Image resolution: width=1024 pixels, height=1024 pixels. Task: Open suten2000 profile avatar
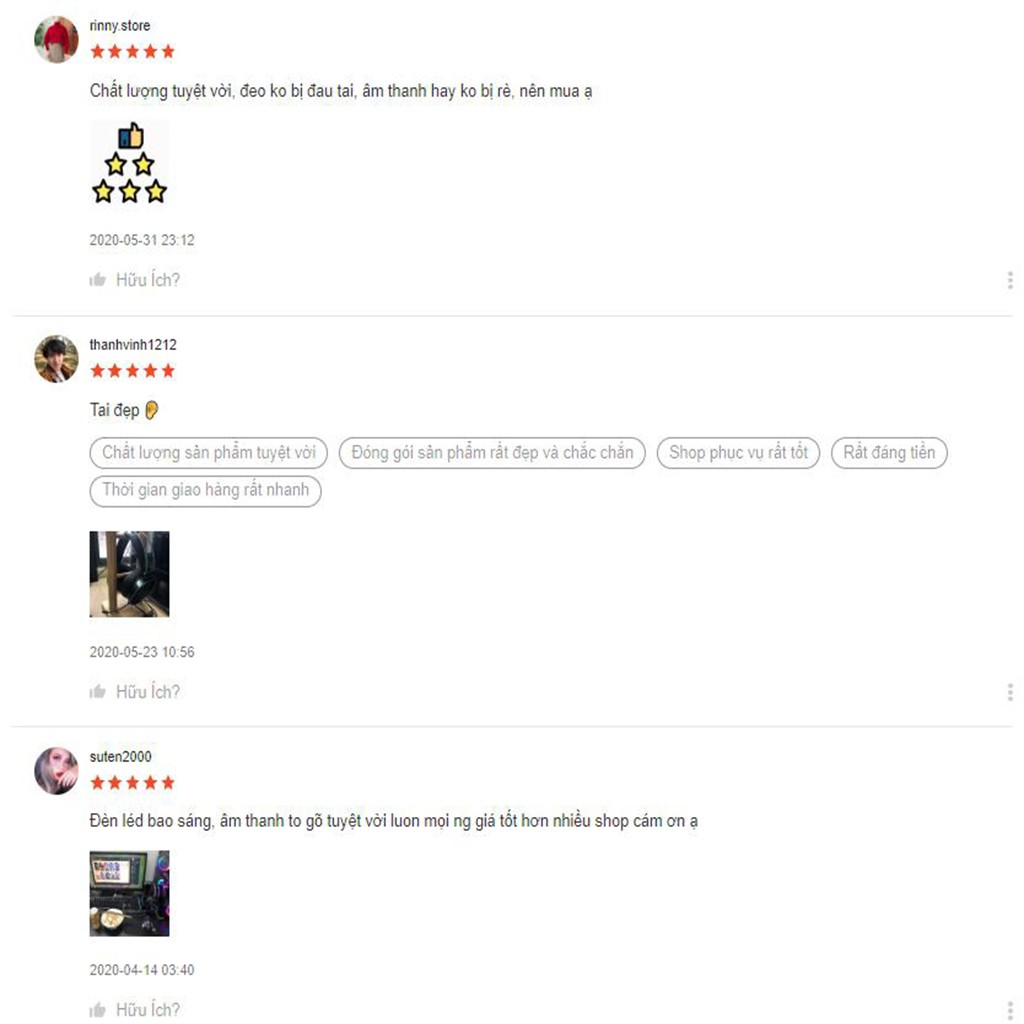tap(56, 771)
